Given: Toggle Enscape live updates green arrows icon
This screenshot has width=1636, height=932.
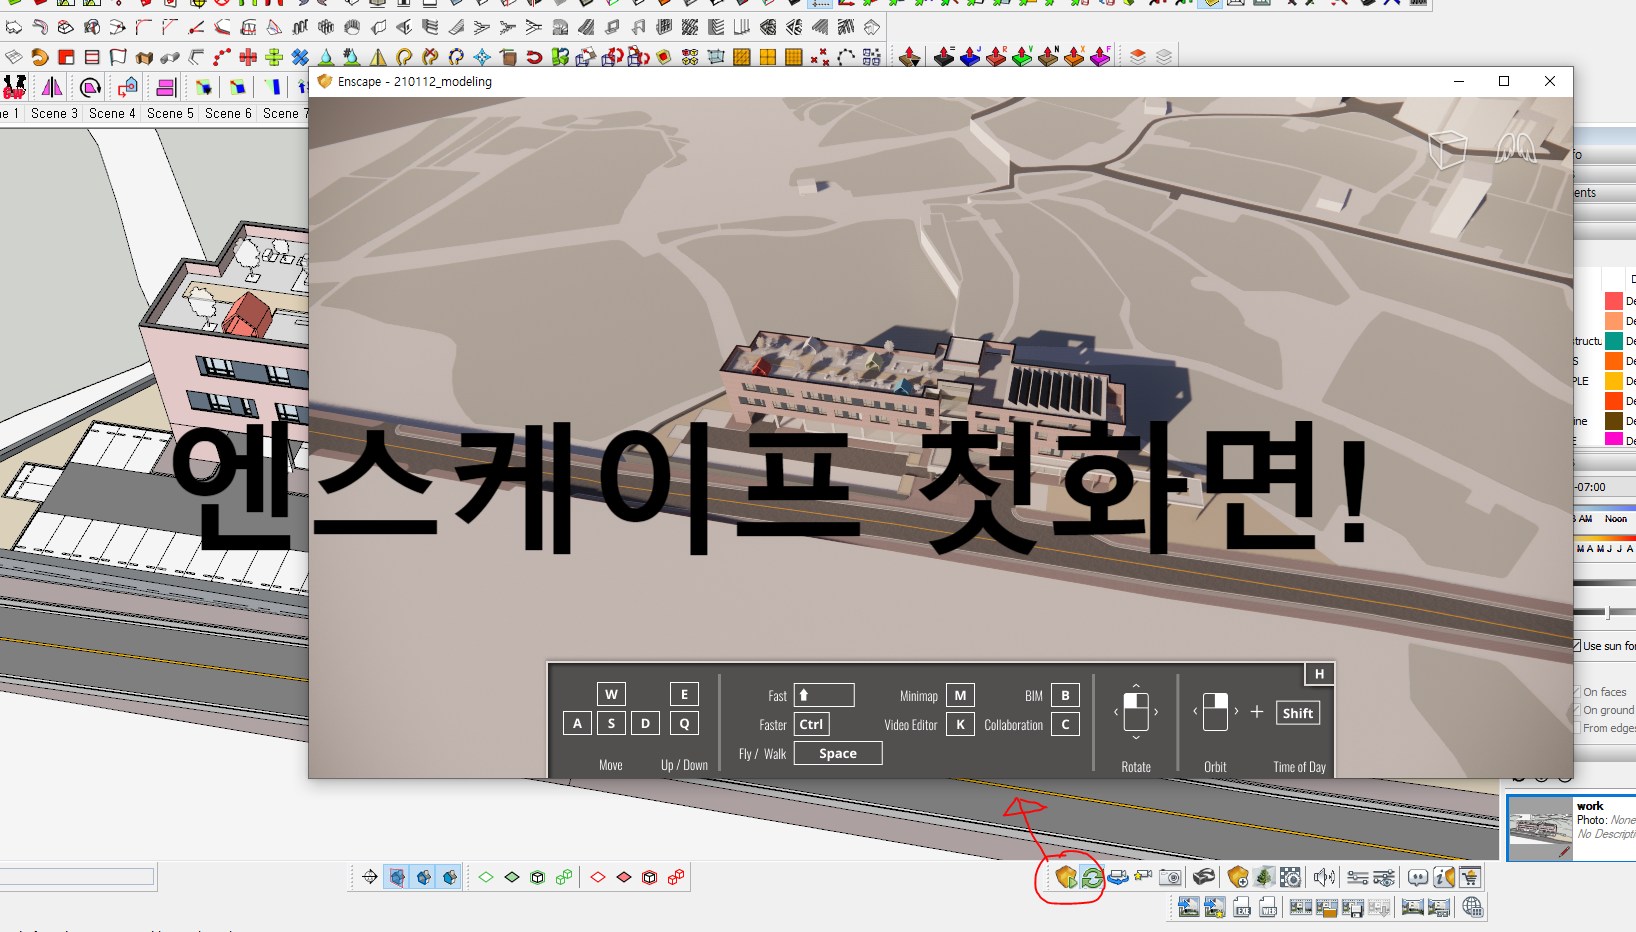Looking at the screenshot, I should click(x=1092, y=877).
